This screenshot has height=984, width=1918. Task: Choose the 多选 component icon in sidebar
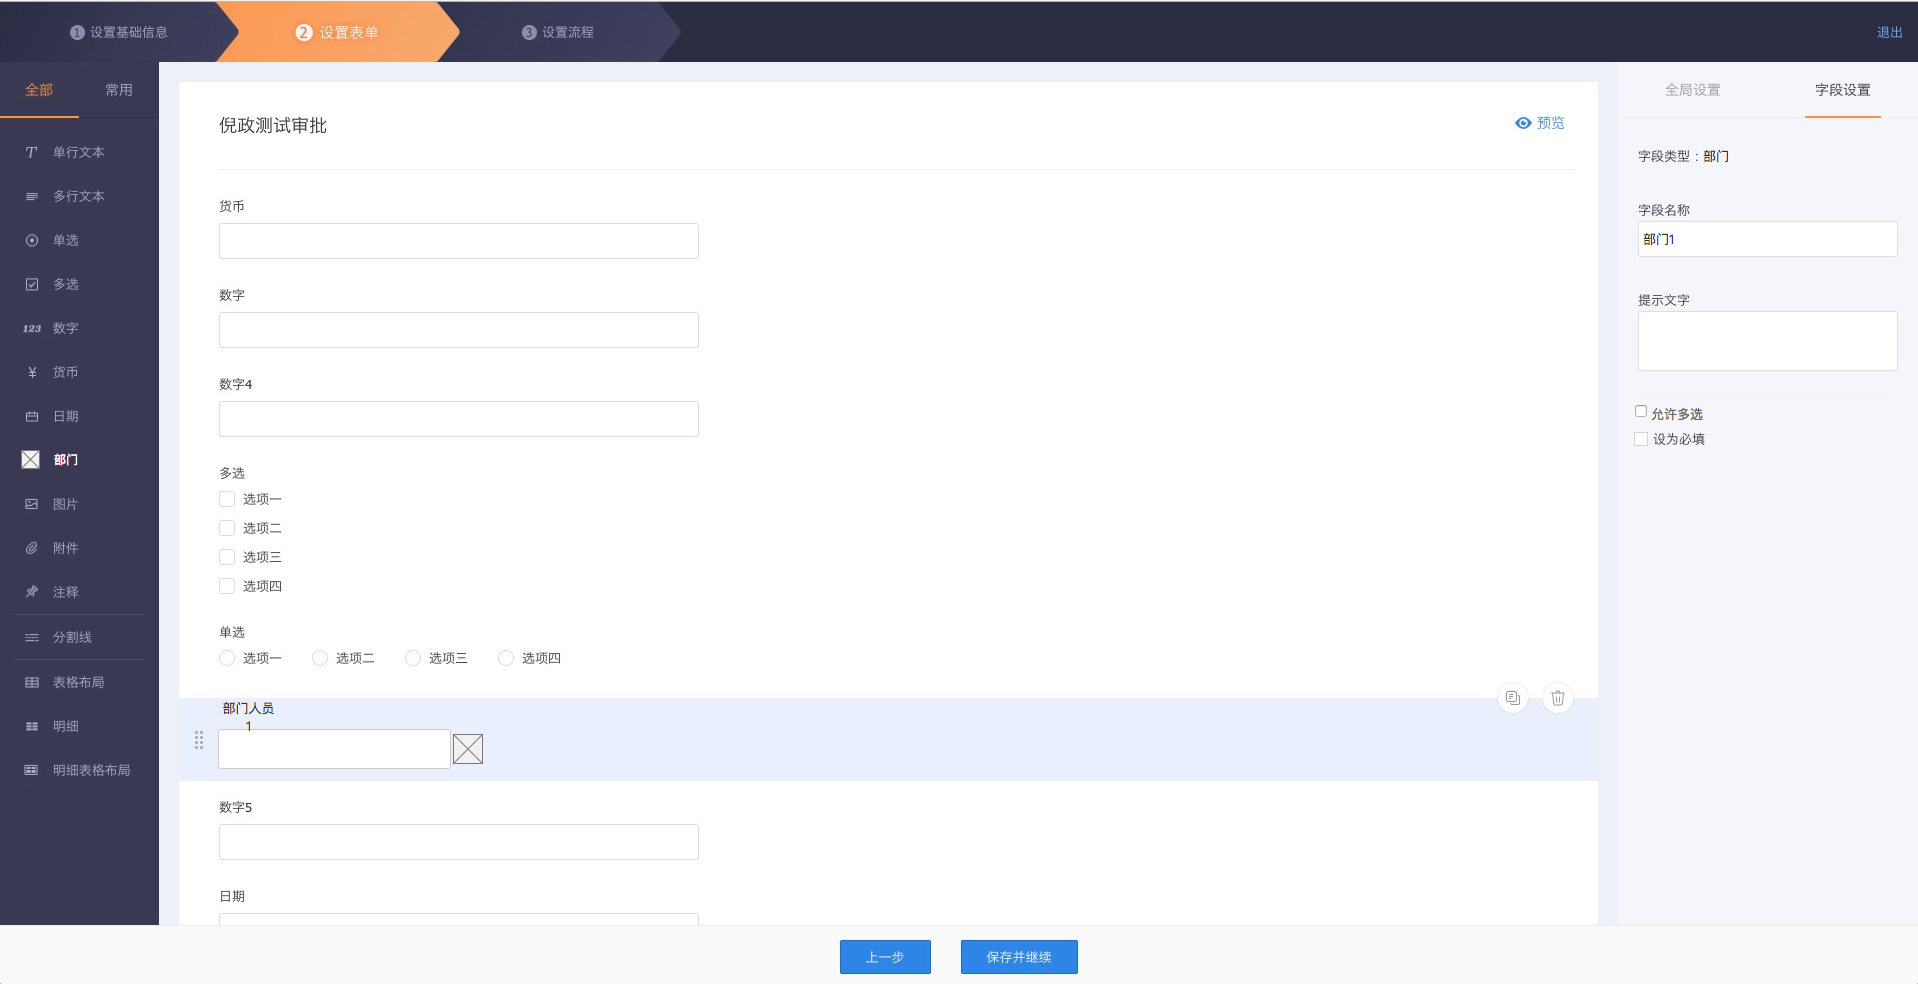pyautogui.click(x=32, y=284)
